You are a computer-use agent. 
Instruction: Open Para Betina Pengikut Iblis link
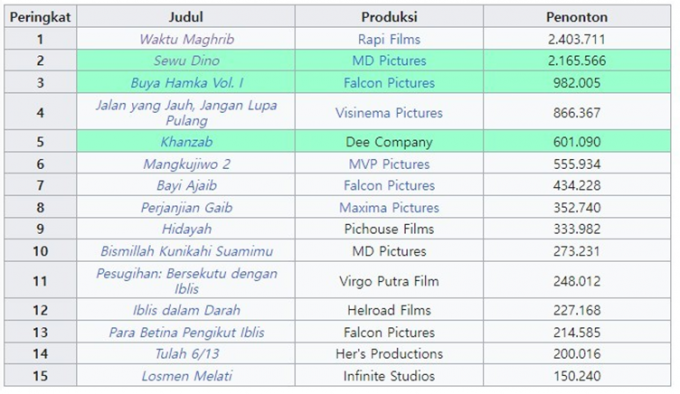coord(186,332)
